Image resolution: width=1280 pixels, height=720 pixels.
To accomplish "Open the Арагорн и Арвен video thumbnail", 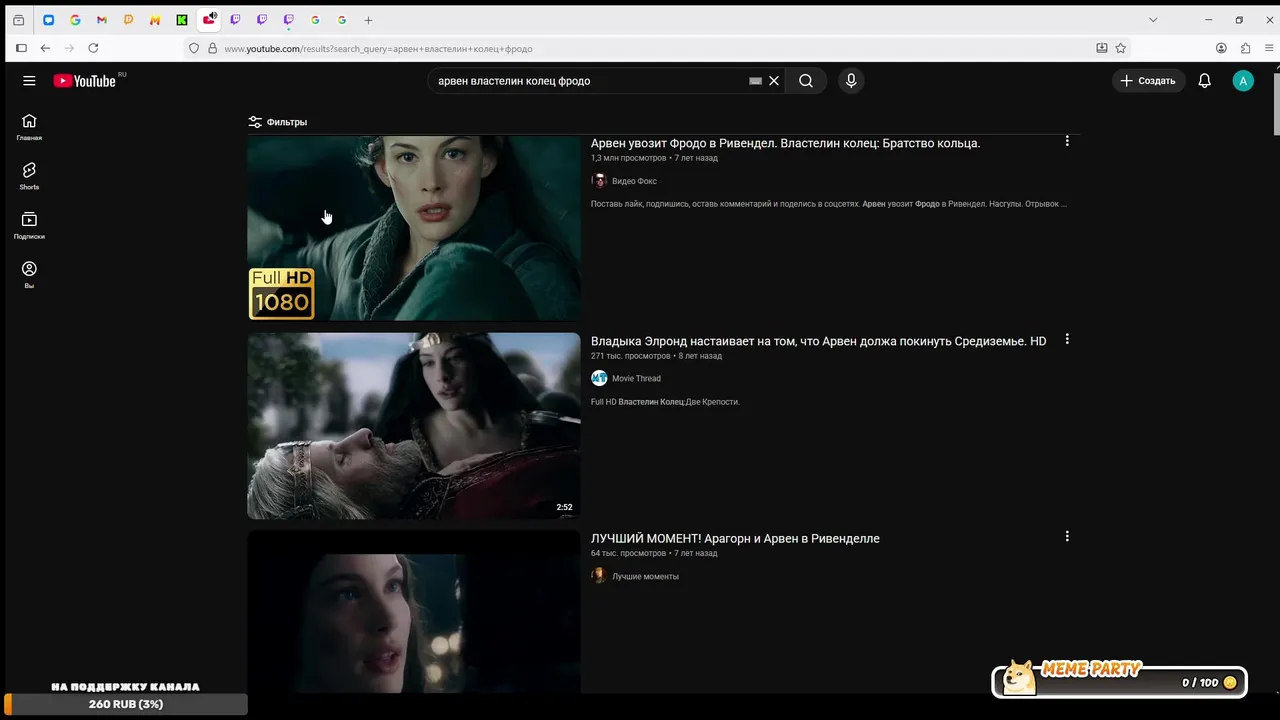I will pyautogui.click(x=414, y=612).
